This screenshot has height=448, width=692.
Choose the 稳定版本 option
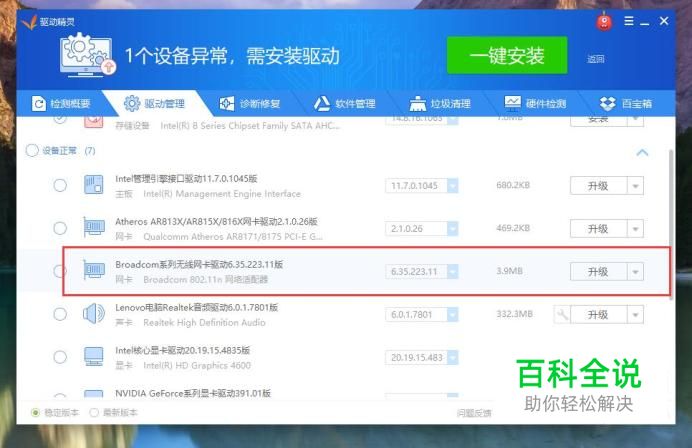36,413
